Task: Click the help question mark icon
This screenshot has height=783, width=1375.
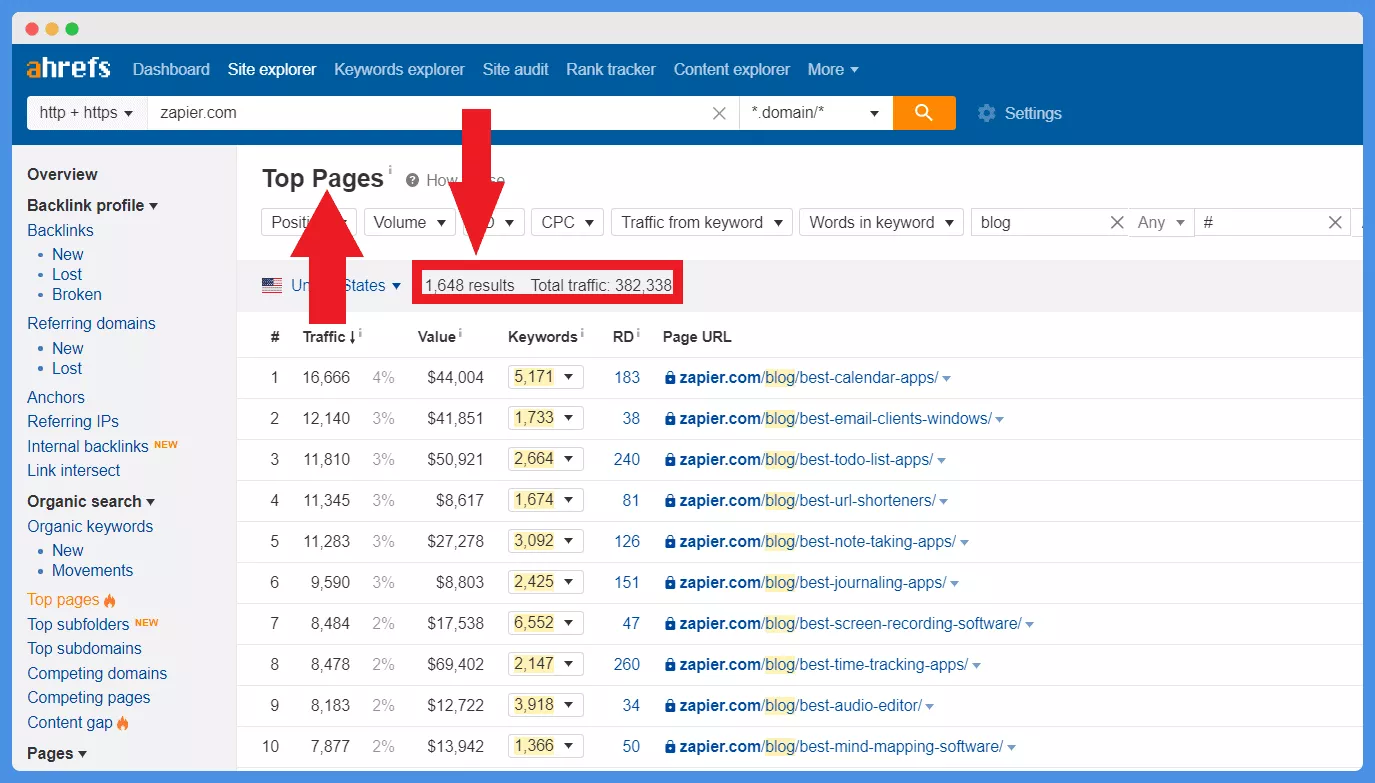Action: [412, 180]
